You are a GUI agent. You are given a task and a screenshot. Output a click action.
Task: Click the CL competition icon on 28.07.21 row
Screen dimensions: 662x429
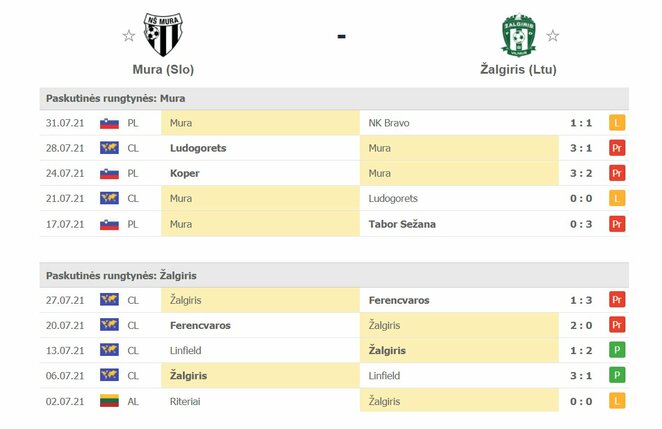tap(109, 148)
